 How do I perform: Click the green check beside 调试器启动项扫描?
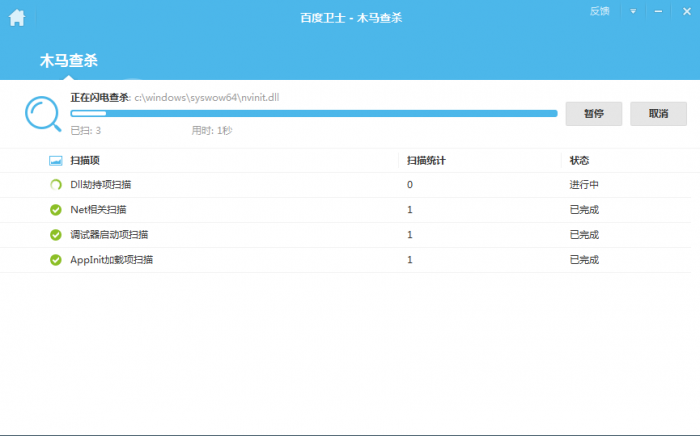pos(56,235)
